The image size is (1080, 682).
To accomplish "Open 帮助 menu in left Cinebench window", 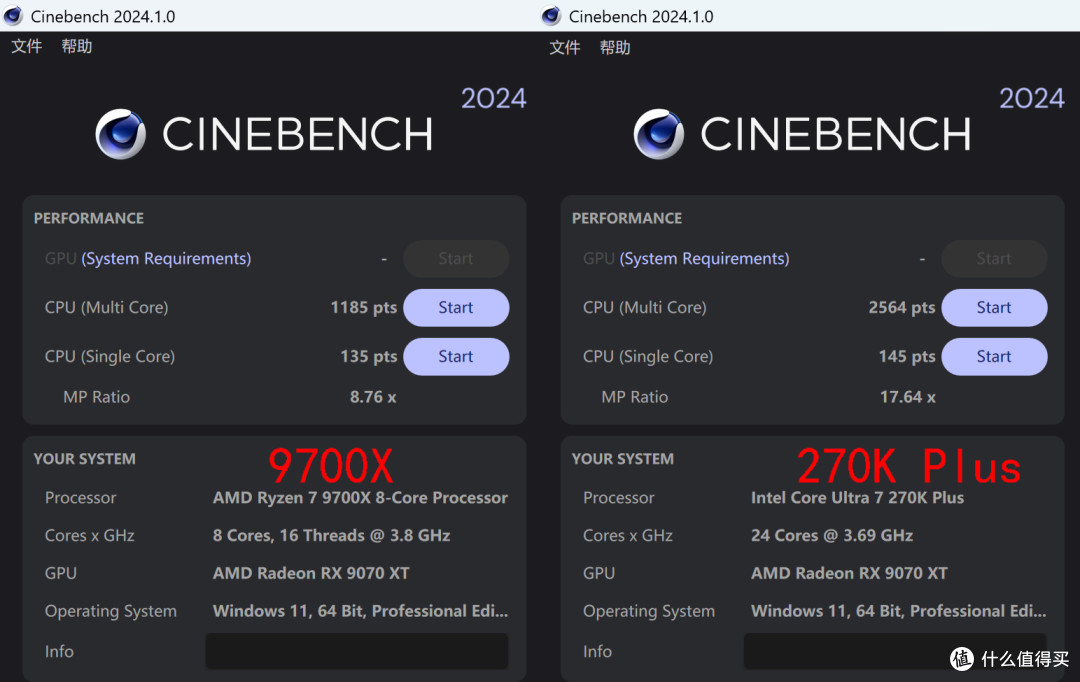I will pos(76,46).
